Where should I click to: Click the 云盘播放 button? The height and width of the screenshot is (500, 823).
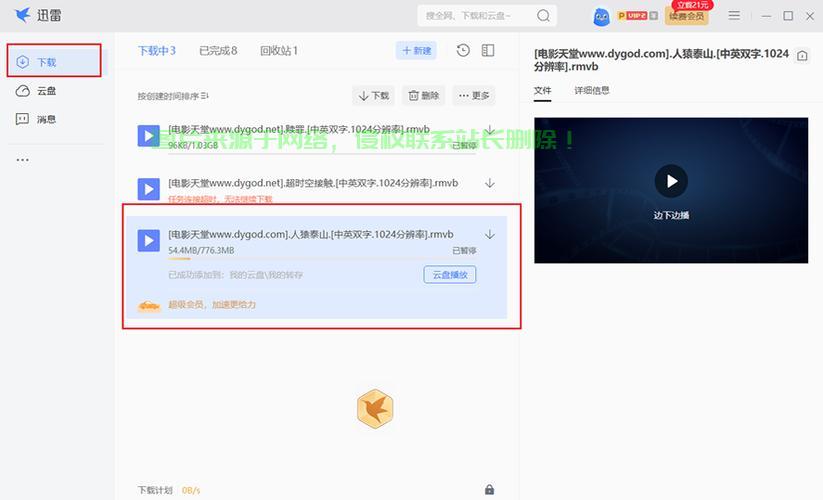(450, 275)
